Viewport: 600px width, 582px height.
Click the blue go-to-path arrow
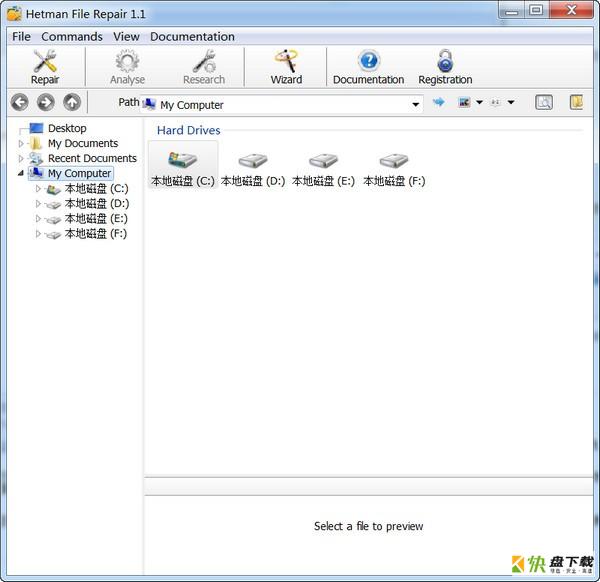pyautogui.click(x=439, y=102)
